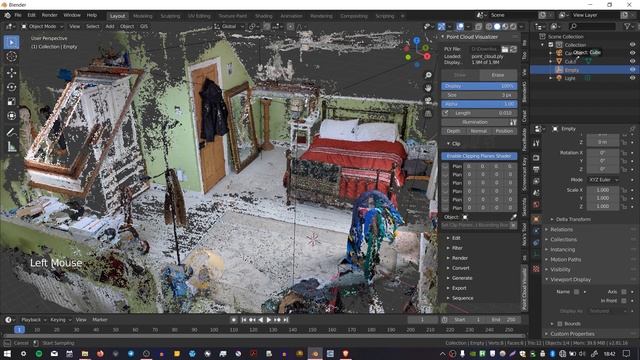Hide the Empty object in outliner

(632, 70)
